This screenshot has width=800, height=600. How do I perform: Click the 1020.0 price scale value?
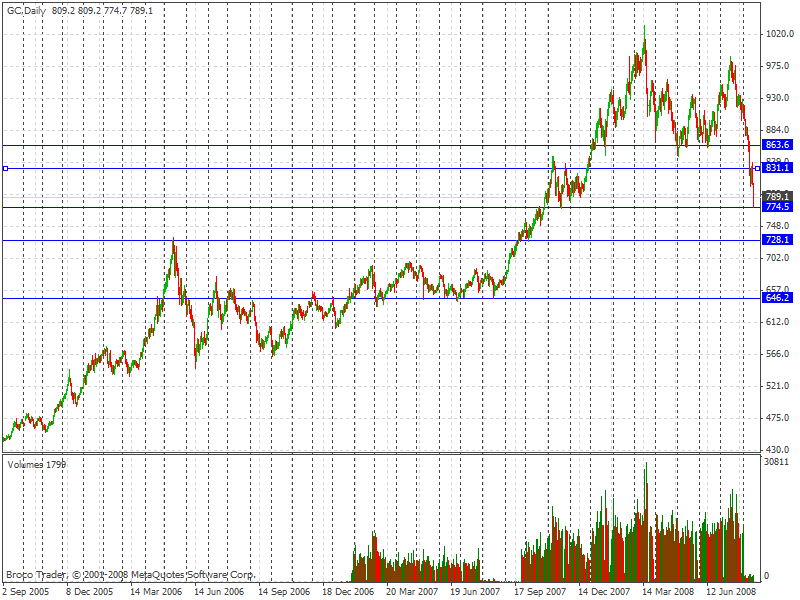coord(780,34)
